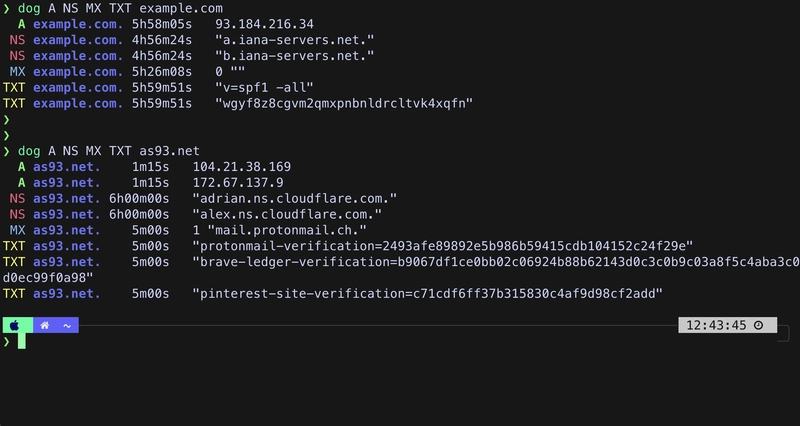
Task: Click the Apple logo prompt segment
Action: pyautogui.click(x=15, y=325)
